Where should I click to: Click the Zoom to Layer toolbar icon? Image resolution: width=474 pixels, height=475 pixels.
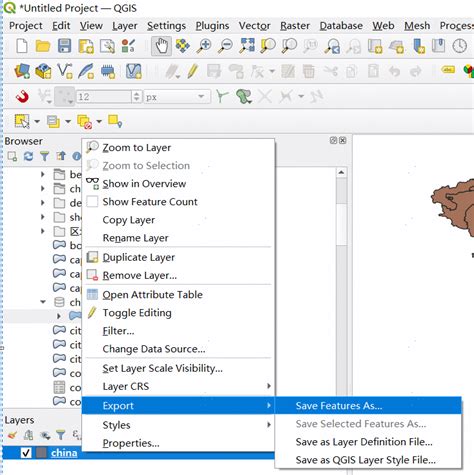[289, 46]
